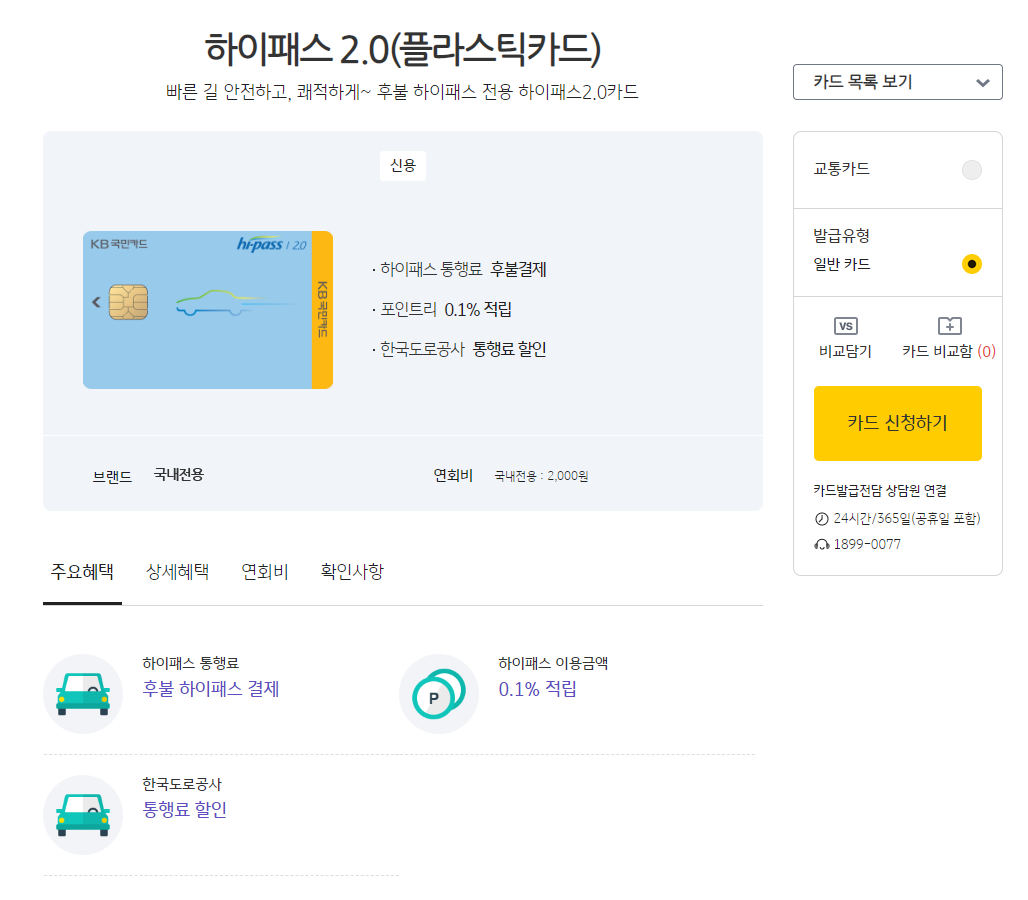Click the headset icon next to 1899-0077
This screenshot has height=900, width=1028.
point(821,545)
